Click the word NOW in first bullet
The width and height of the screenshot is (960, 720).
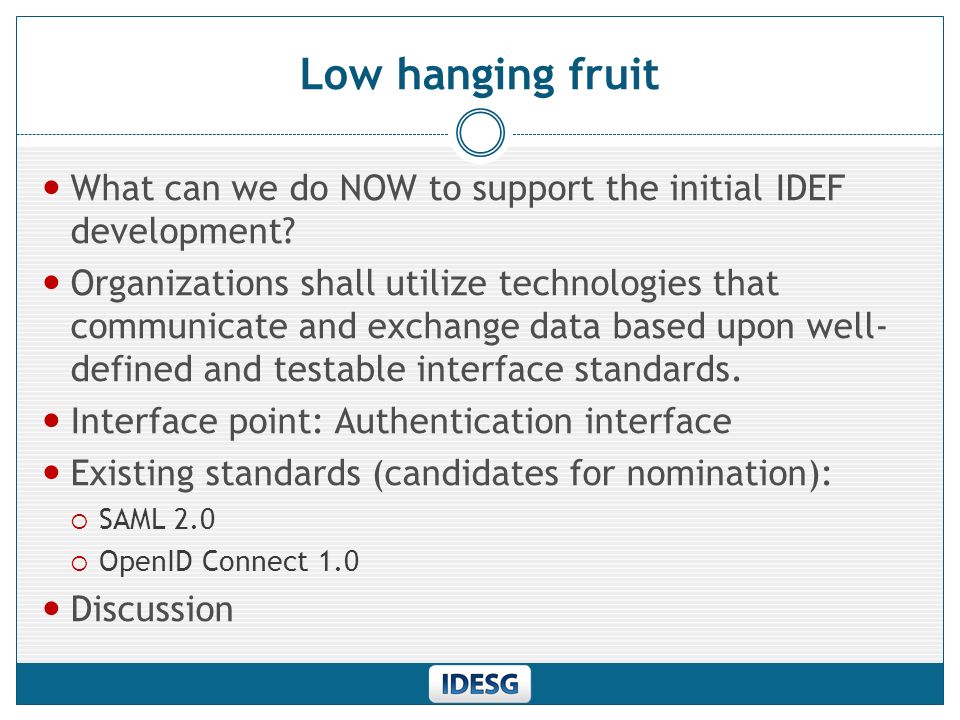click(378, 187)
